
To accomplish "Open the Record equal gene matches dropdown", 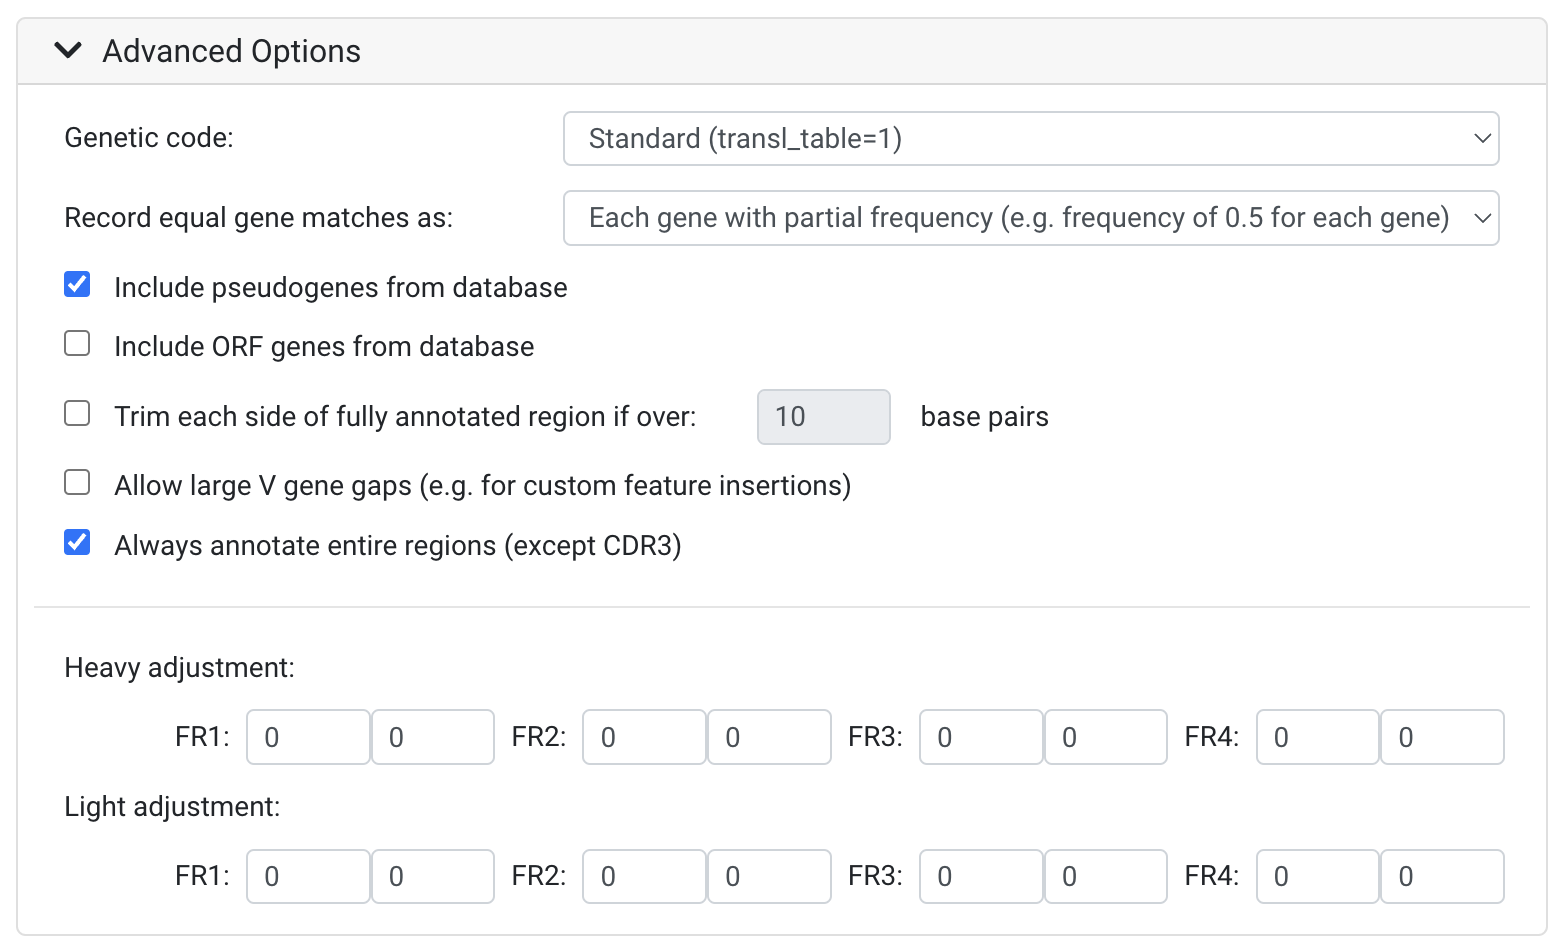I will (1031, 218).
